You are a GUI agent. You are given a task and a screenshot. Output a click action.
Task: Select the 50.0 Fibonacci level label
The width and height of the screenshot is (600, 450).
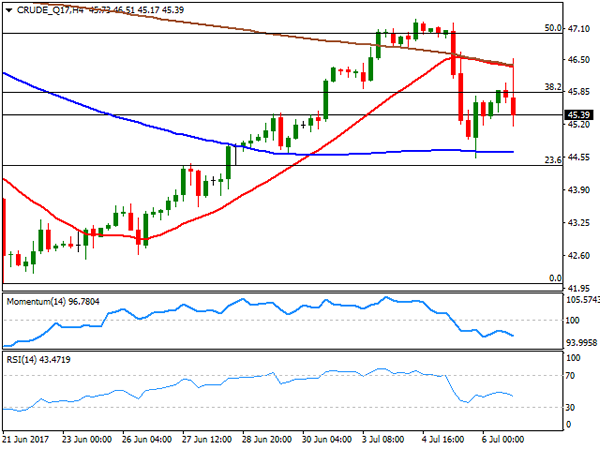553,28
